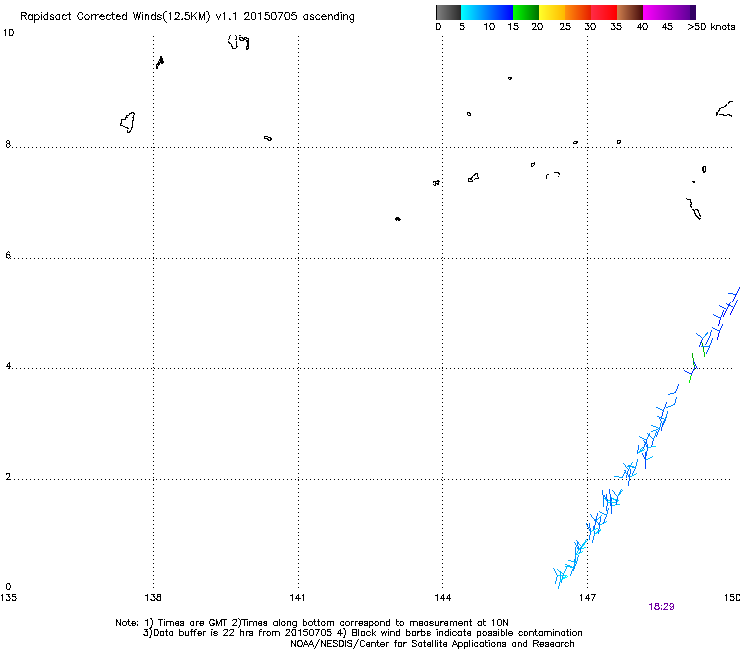Click the '40' label under the color bar
This screenshot has width=740, height=650.
pos(642,27)
